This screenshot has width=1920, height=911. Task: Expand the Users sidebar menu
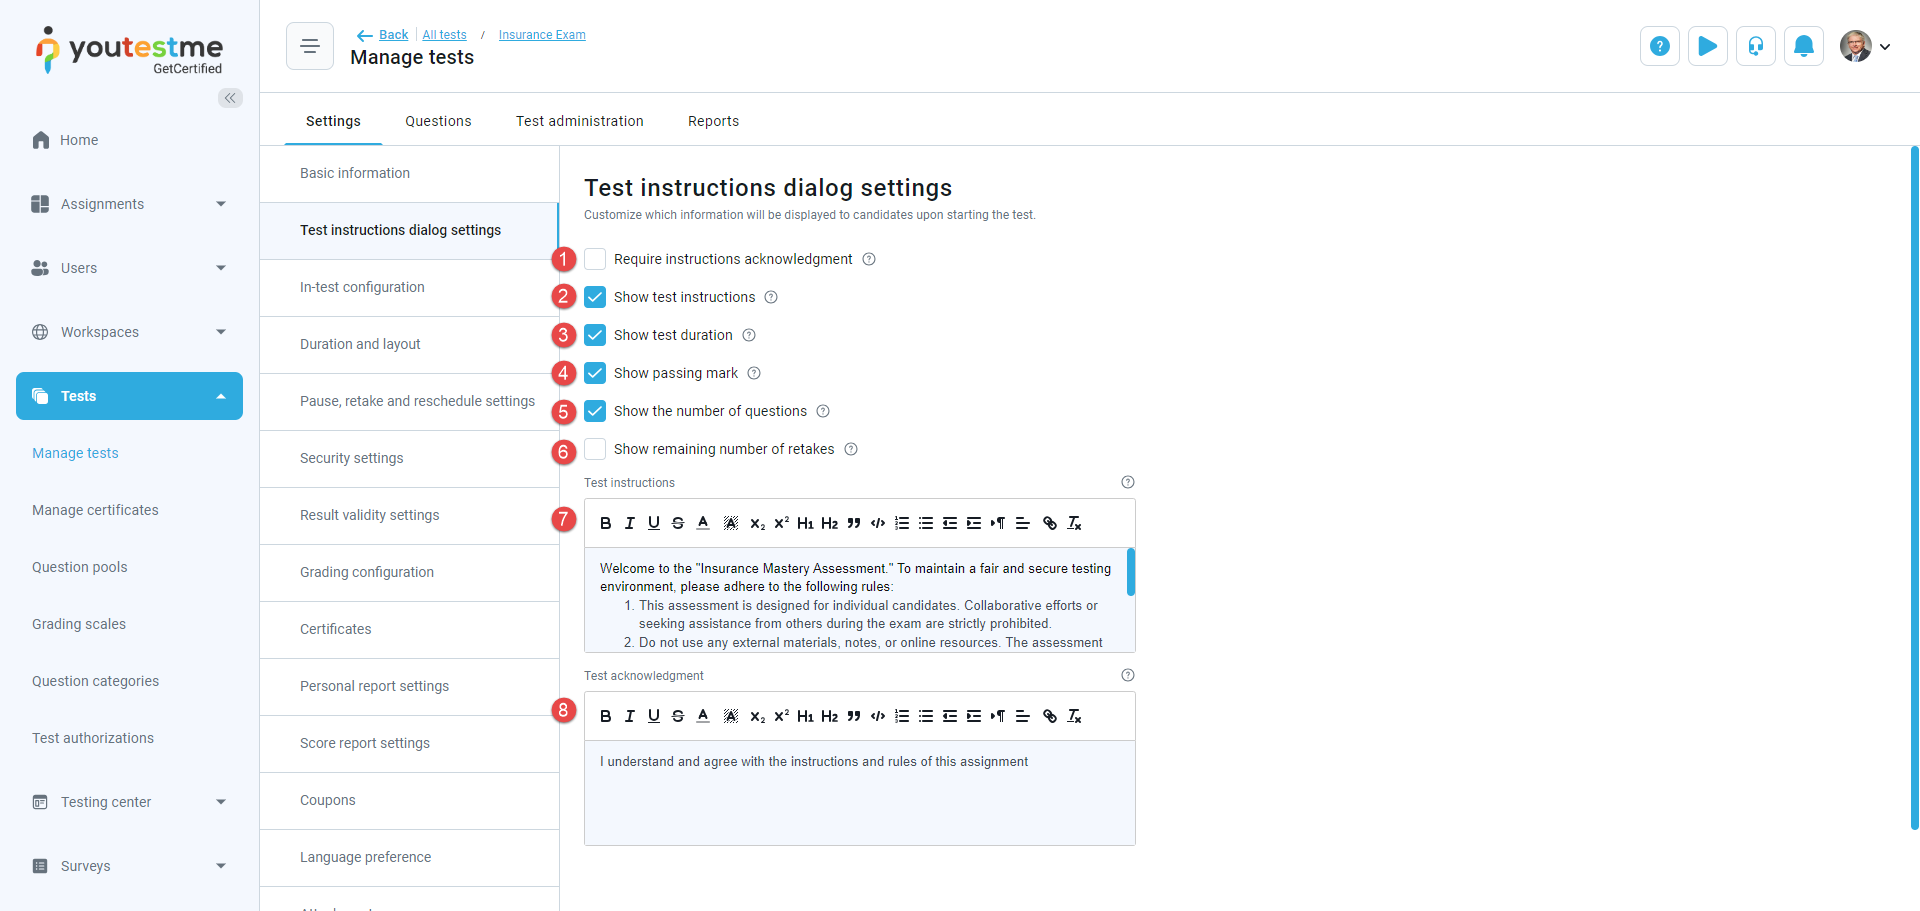(129, 268)
